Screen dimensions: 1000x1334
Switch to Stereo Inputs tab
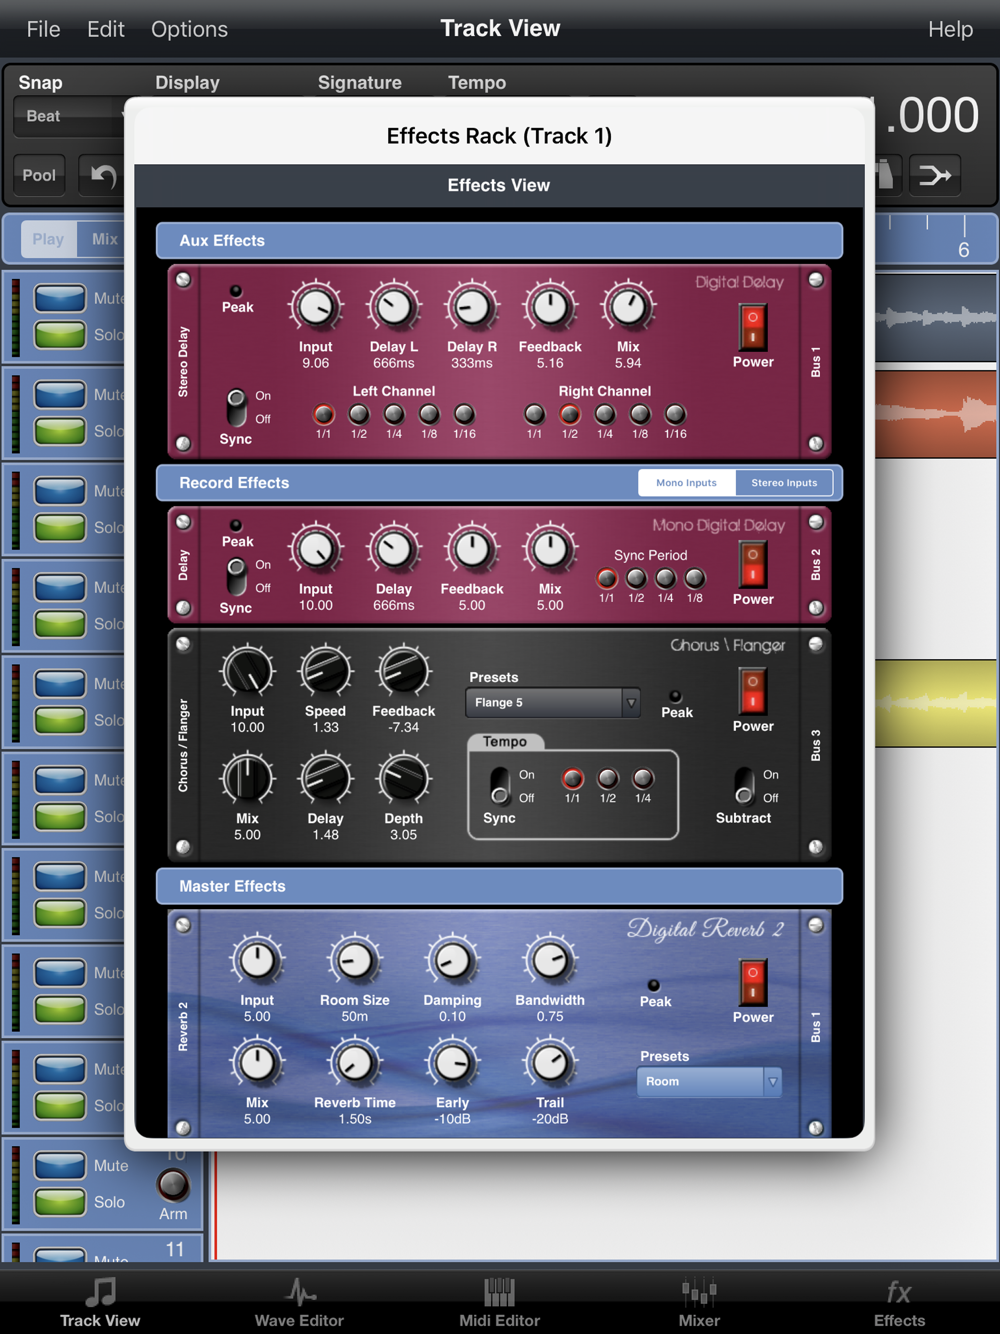[784, 483]
